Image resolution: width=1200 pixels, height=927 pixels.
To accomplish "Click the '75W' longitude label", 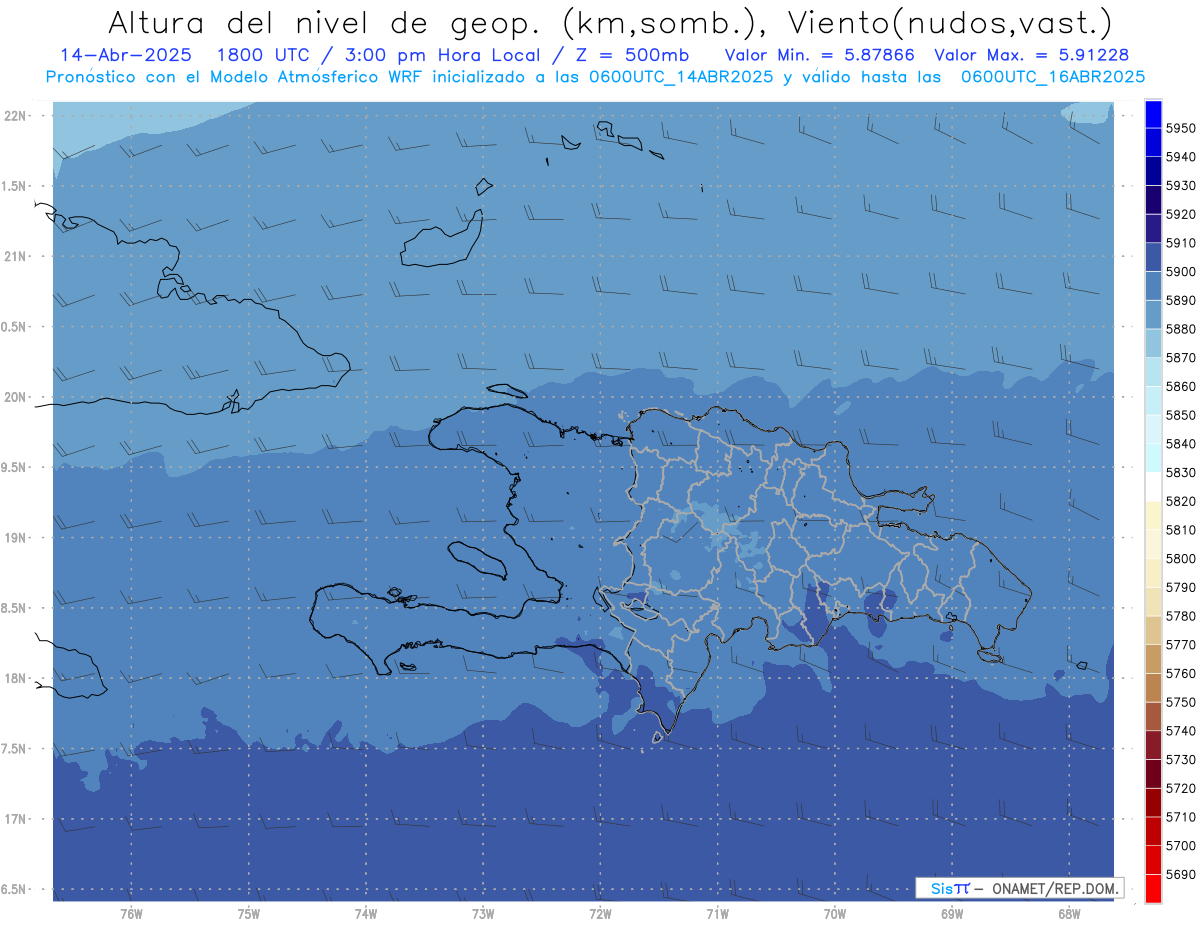I will [248, 914].
